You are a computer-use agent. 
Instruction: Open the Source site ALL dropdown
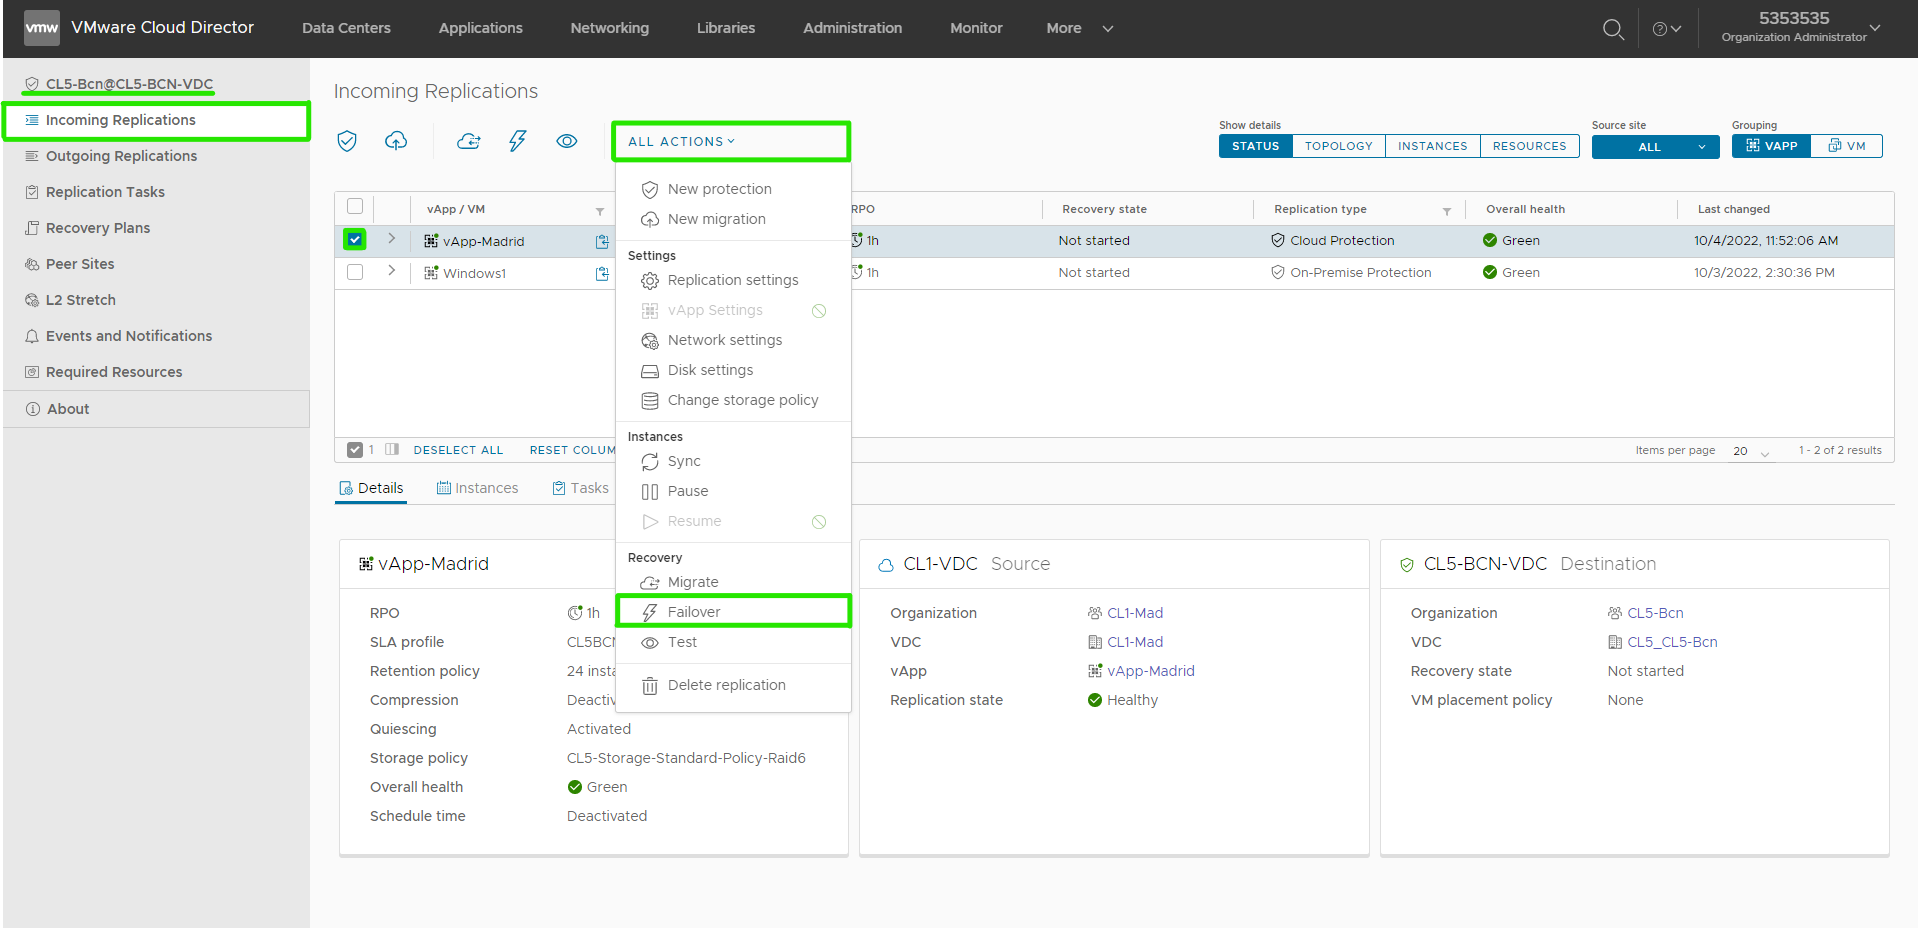click(1655, 147)
